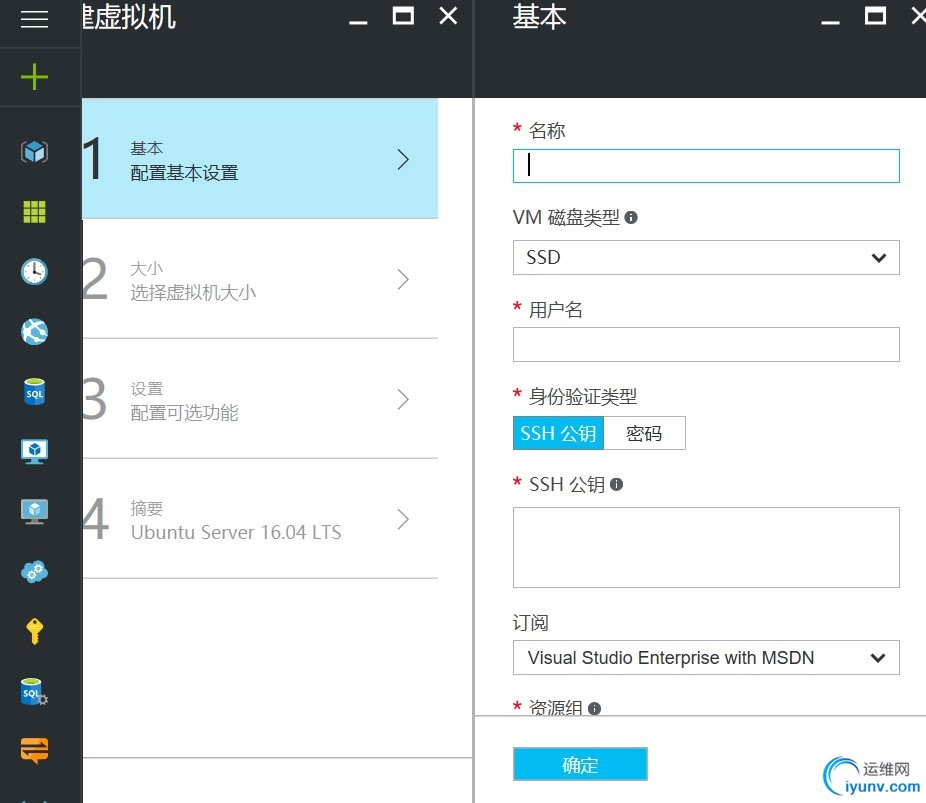Open the yellow key Subscriptions icon
The height and width of the screenshot is (803, 926).
(34, 631)
